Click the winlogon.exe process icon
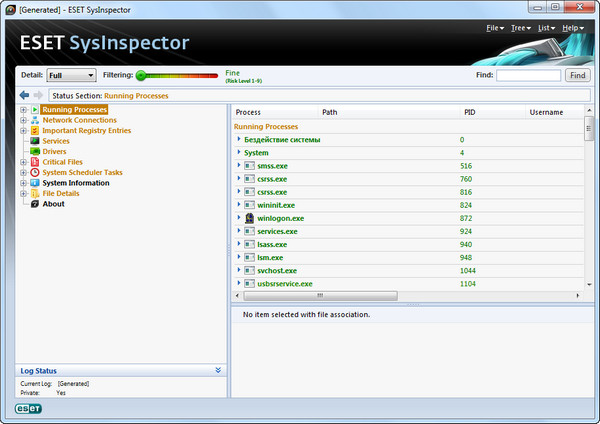600x424 pixels. pos(250,218)
